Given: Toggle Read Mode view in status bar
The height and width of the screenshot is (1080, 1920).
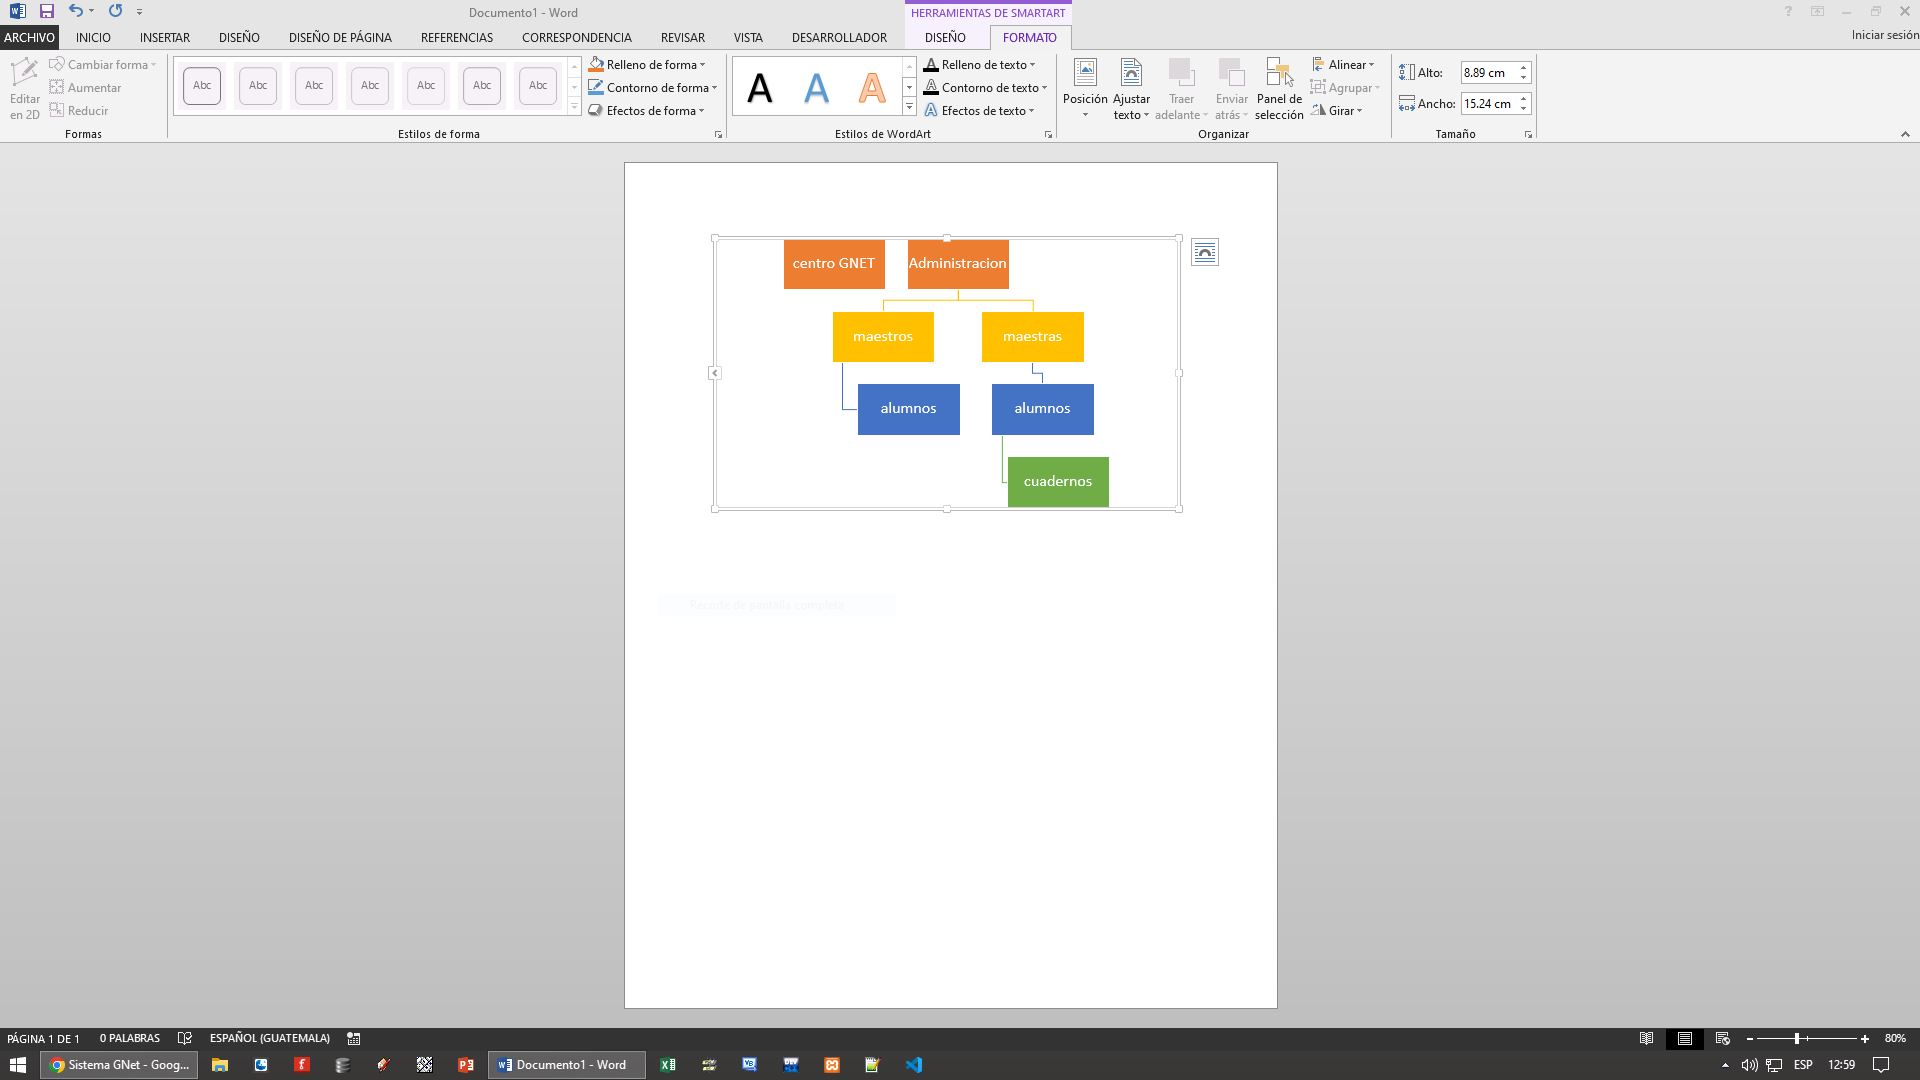Looking at the screenshot, I should click(x=1646, y=1038).
